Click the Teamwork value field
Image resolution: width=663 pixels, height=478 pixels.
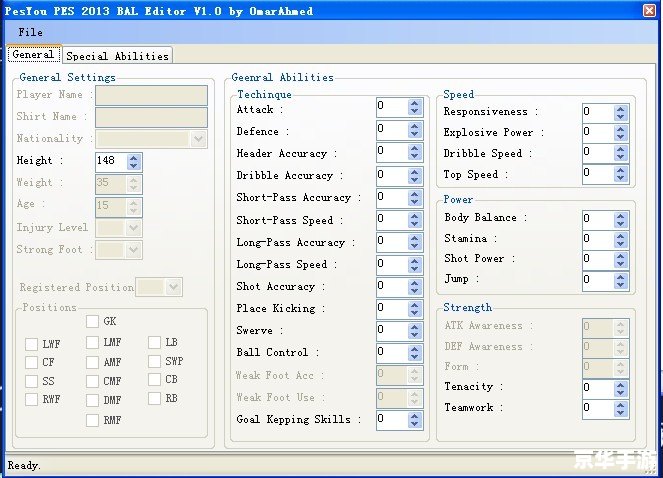pos(598,409)
